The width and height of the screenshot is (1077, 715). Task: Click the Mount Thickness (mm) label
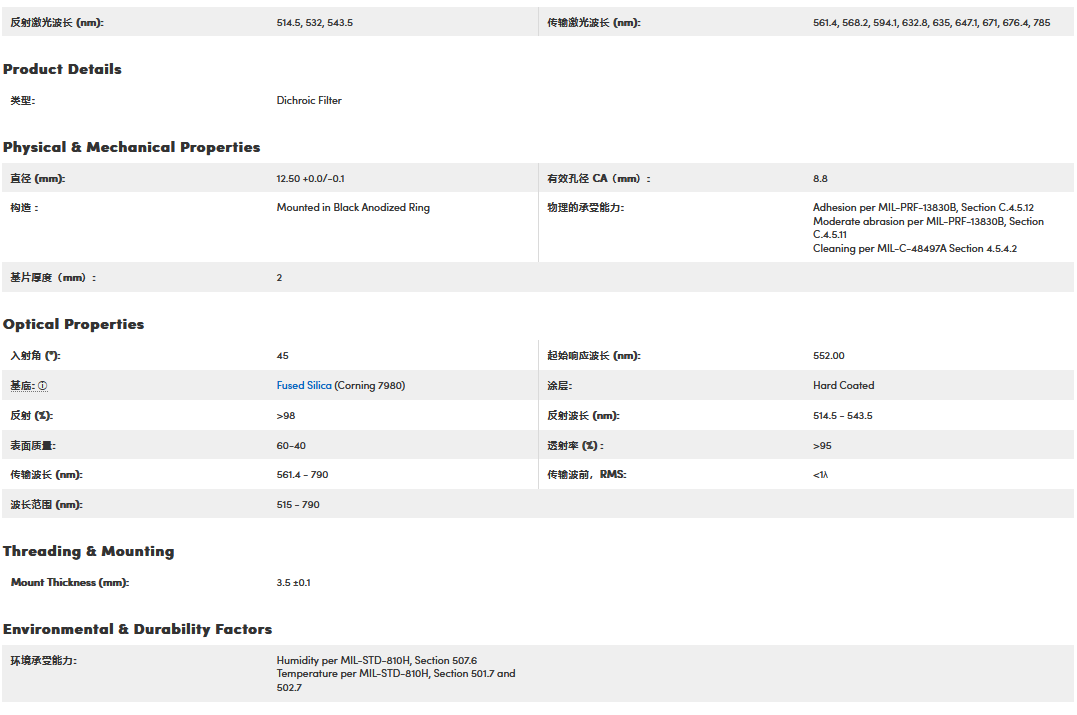pyautogui.click(x=70, y=582)
